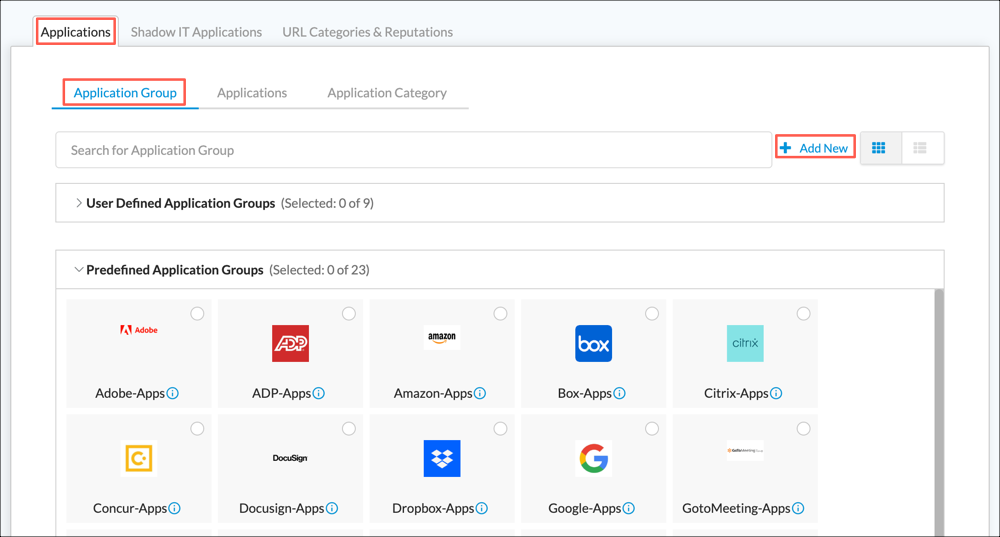Open the top-level Applications tab

tap(76, 32)
